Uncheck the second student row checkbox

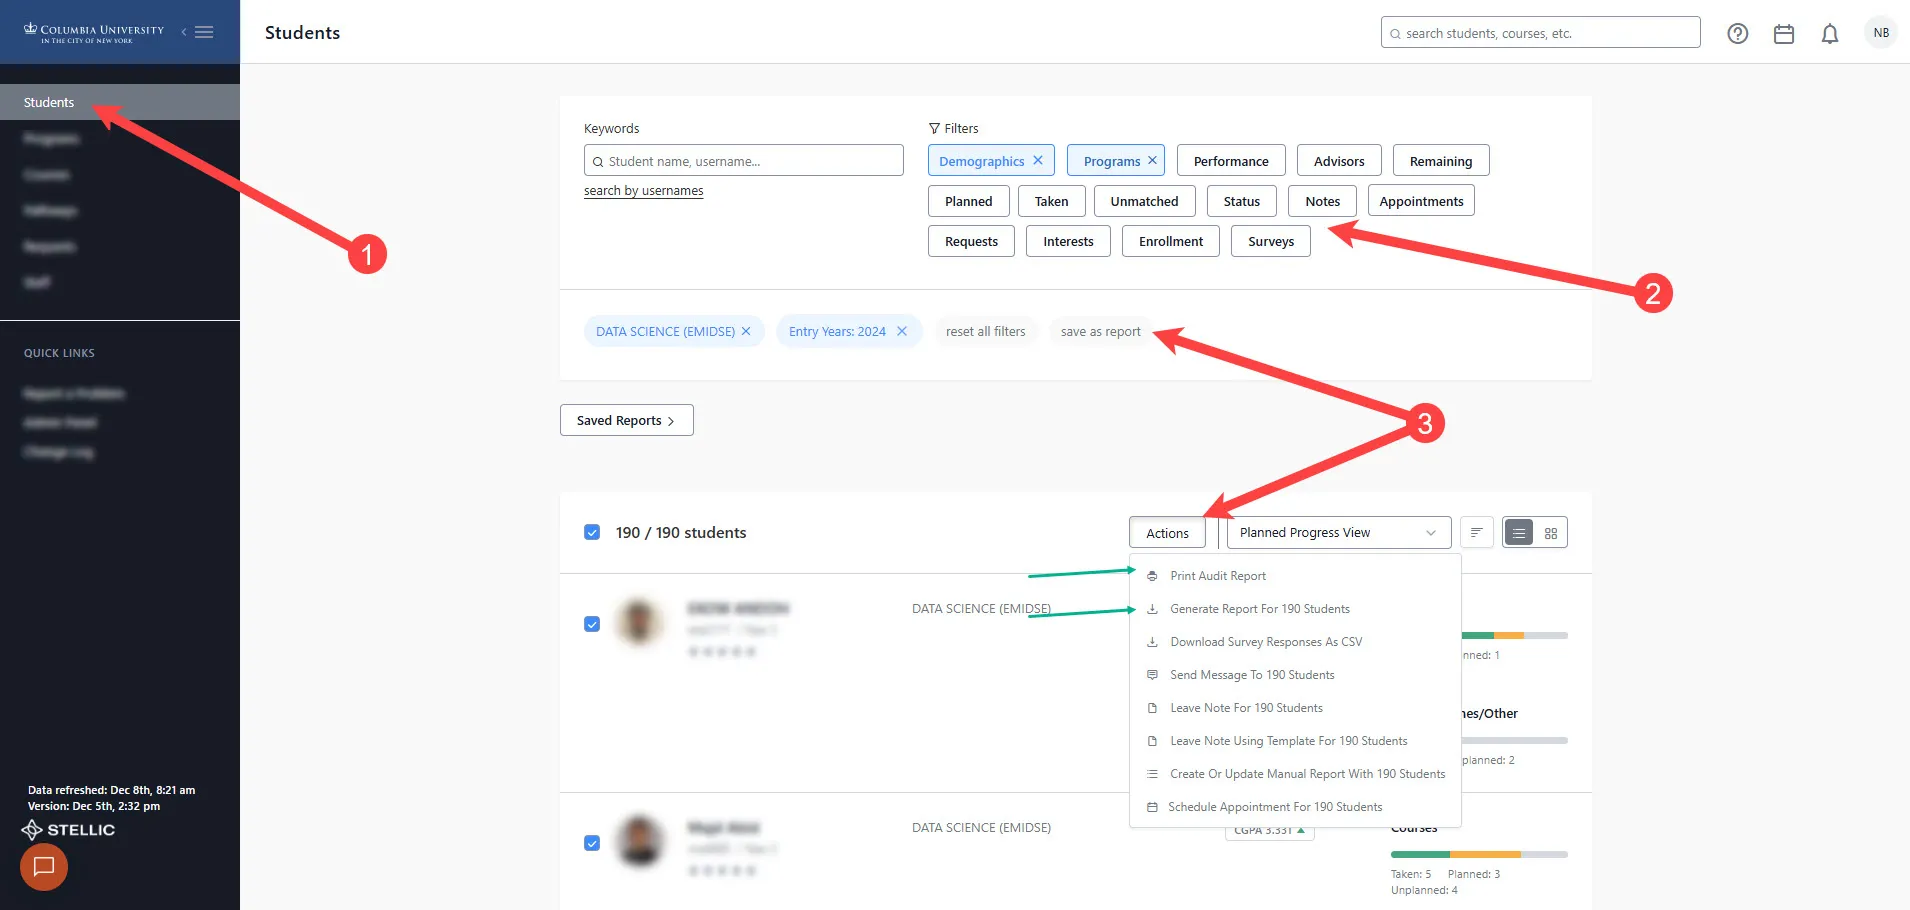point(592,843)
